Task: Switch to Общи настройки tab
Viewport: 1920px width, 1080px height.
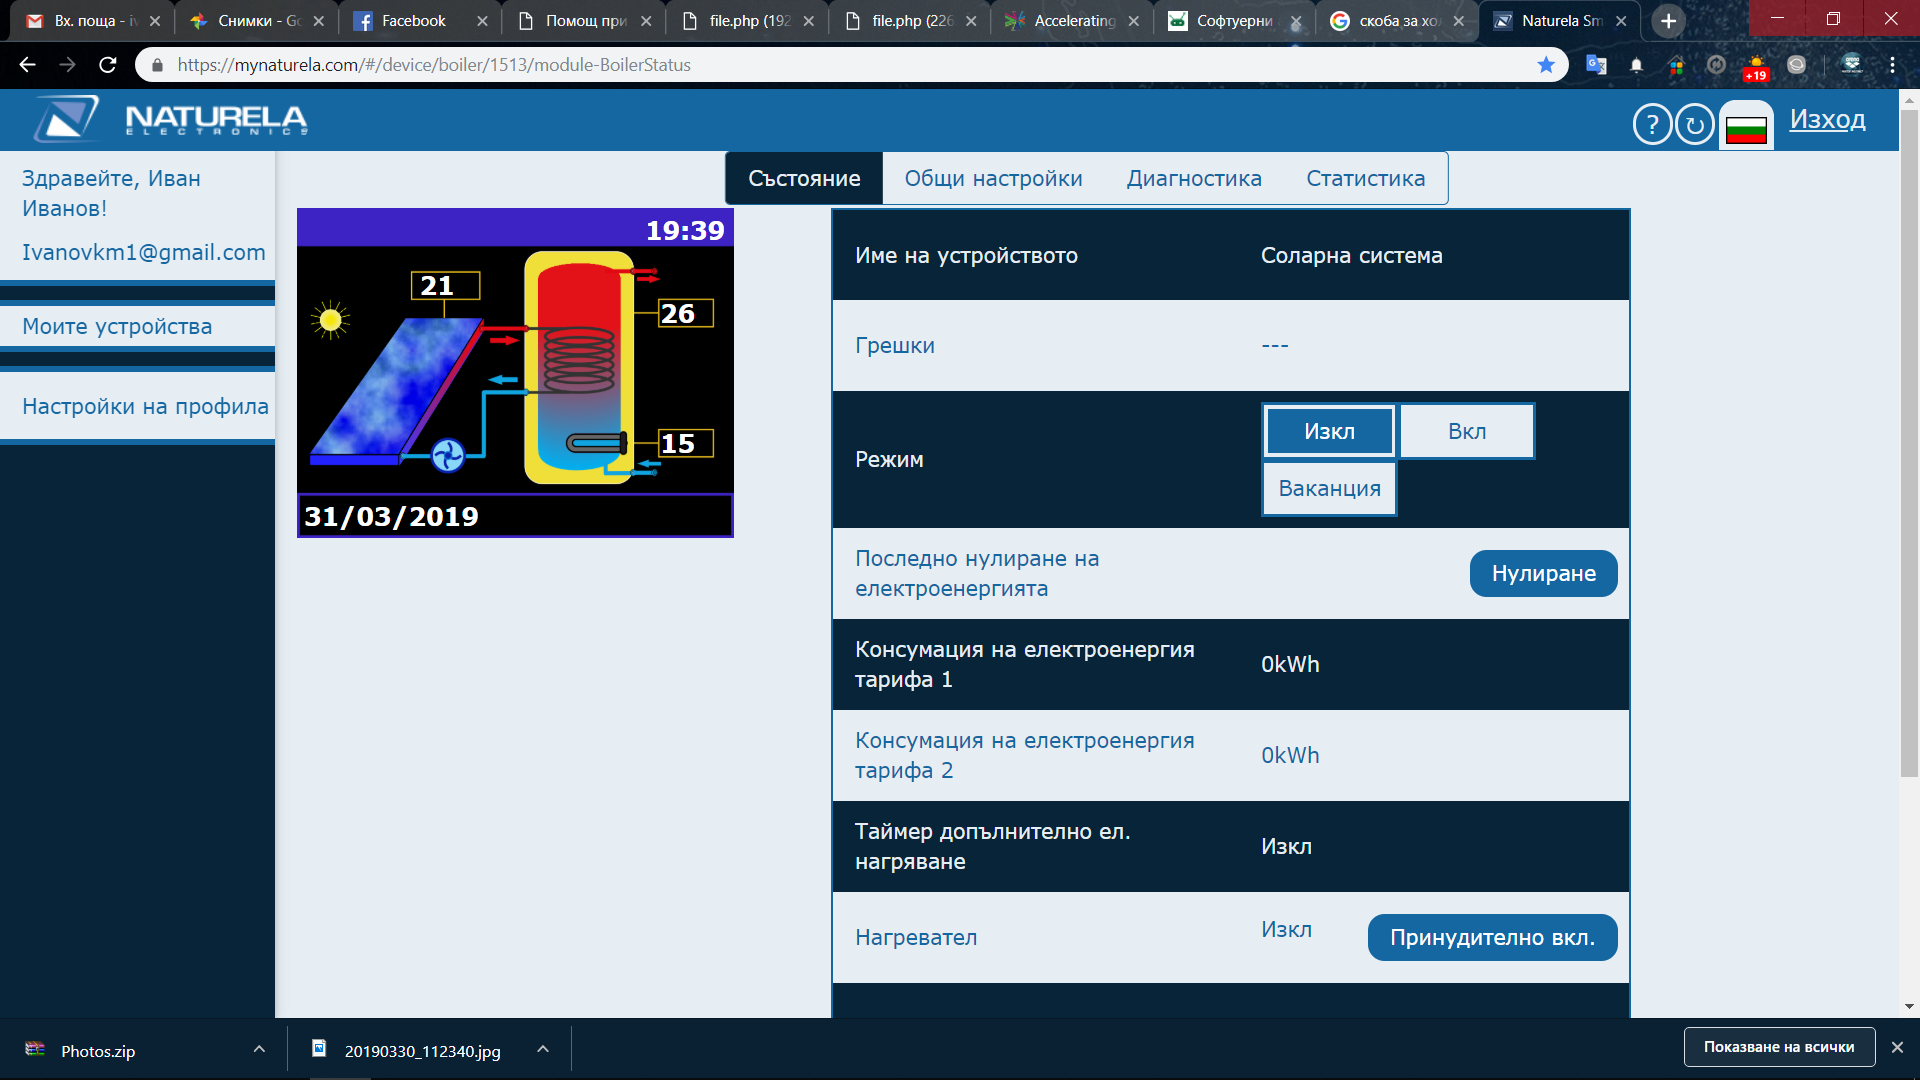Action: pos(993,178)
